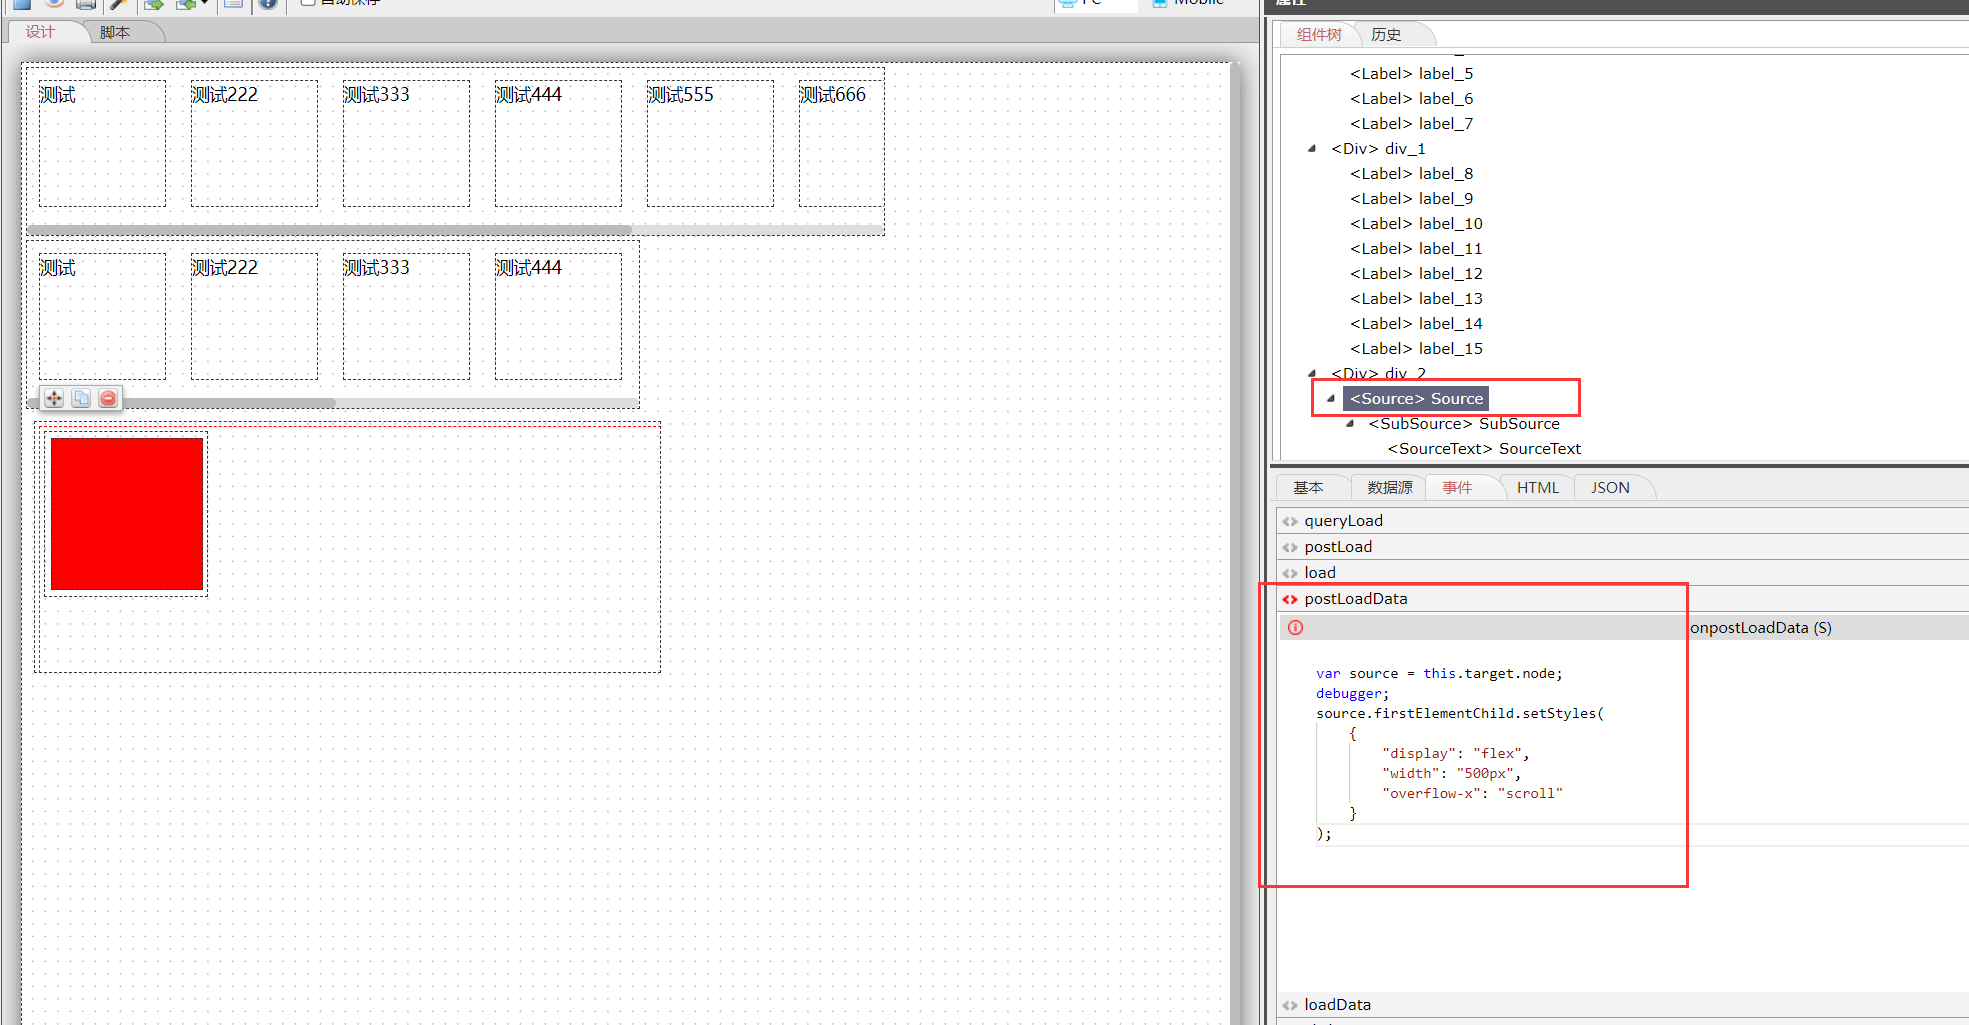Image resolution: width=1969 pixels, height=1025 pixels.
Task: Click the red code icon beside postLoadData
Action: (x=1290, y=599)
